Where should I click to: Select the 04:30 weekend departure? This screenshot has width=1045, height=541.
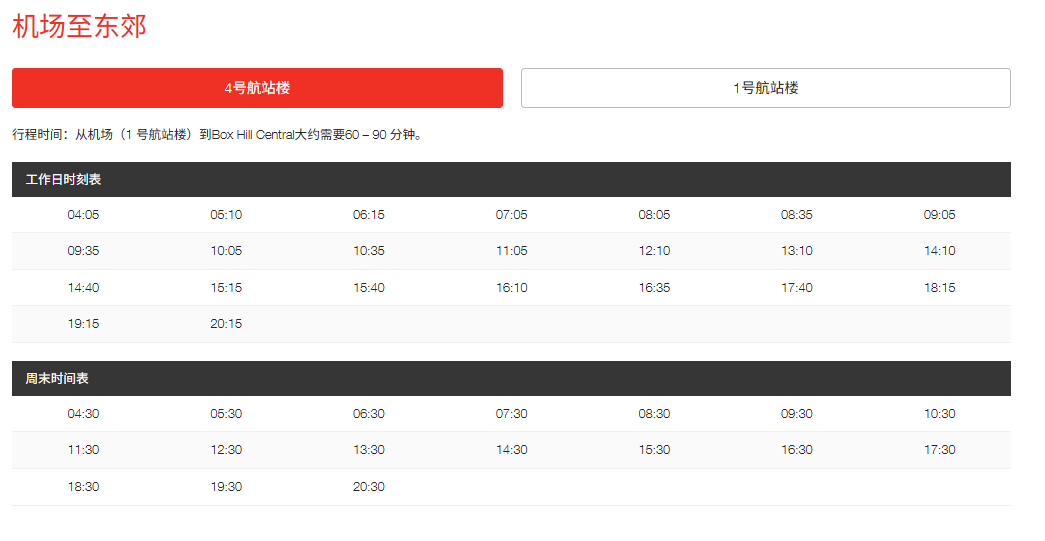83,414
